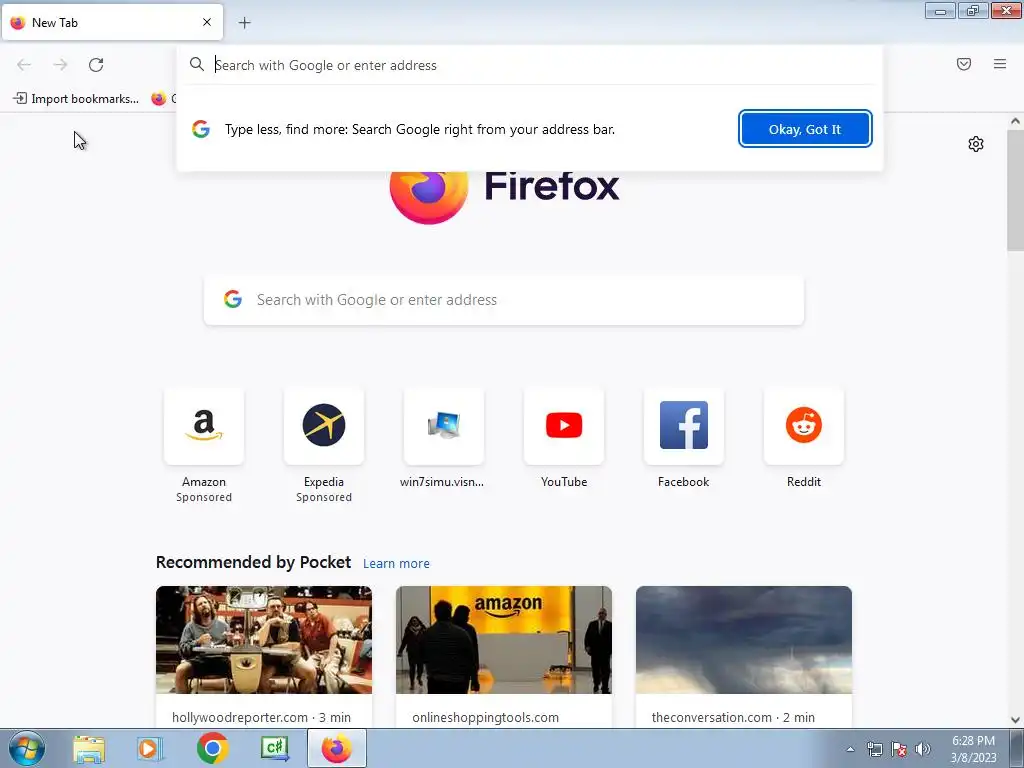
Task: Open the C# app taskbar icon
Action: tap(274, 748)
